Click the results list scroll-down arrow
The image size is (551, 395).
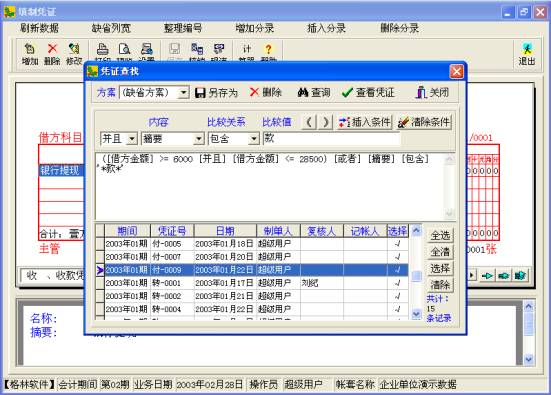[416, 313]
